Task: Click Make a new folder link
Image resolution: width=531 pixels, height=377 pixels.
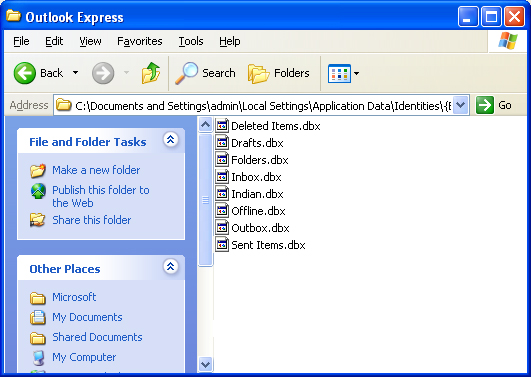Action: click(96, 170)
